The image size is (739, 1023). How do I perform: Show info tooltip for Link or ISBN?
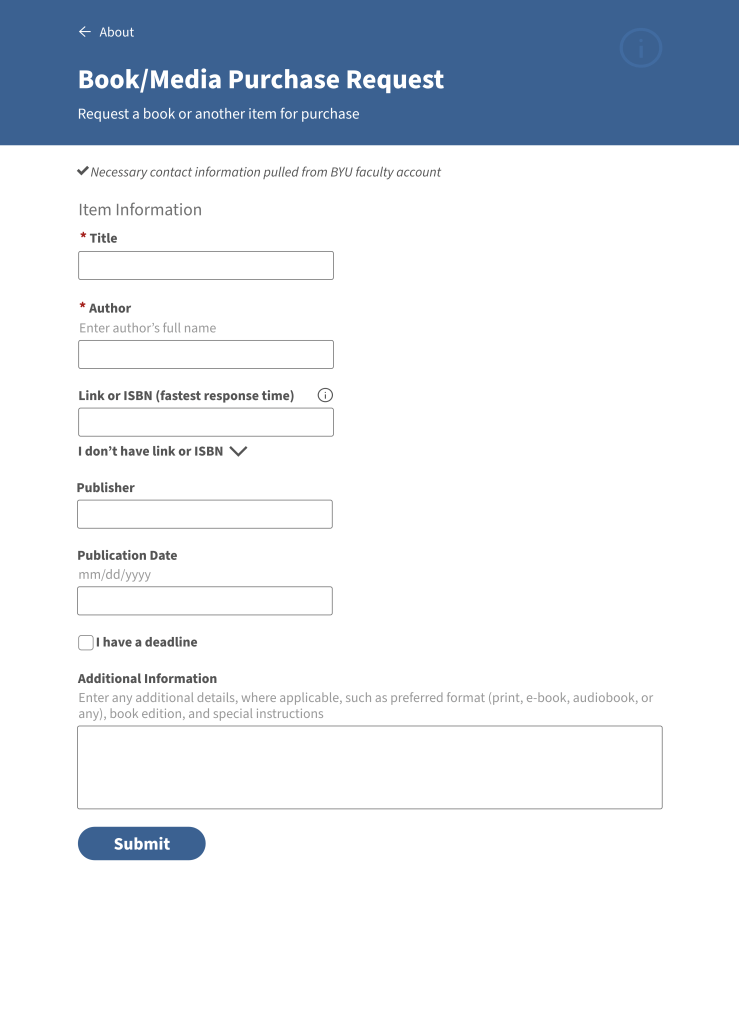pos(325,395)
